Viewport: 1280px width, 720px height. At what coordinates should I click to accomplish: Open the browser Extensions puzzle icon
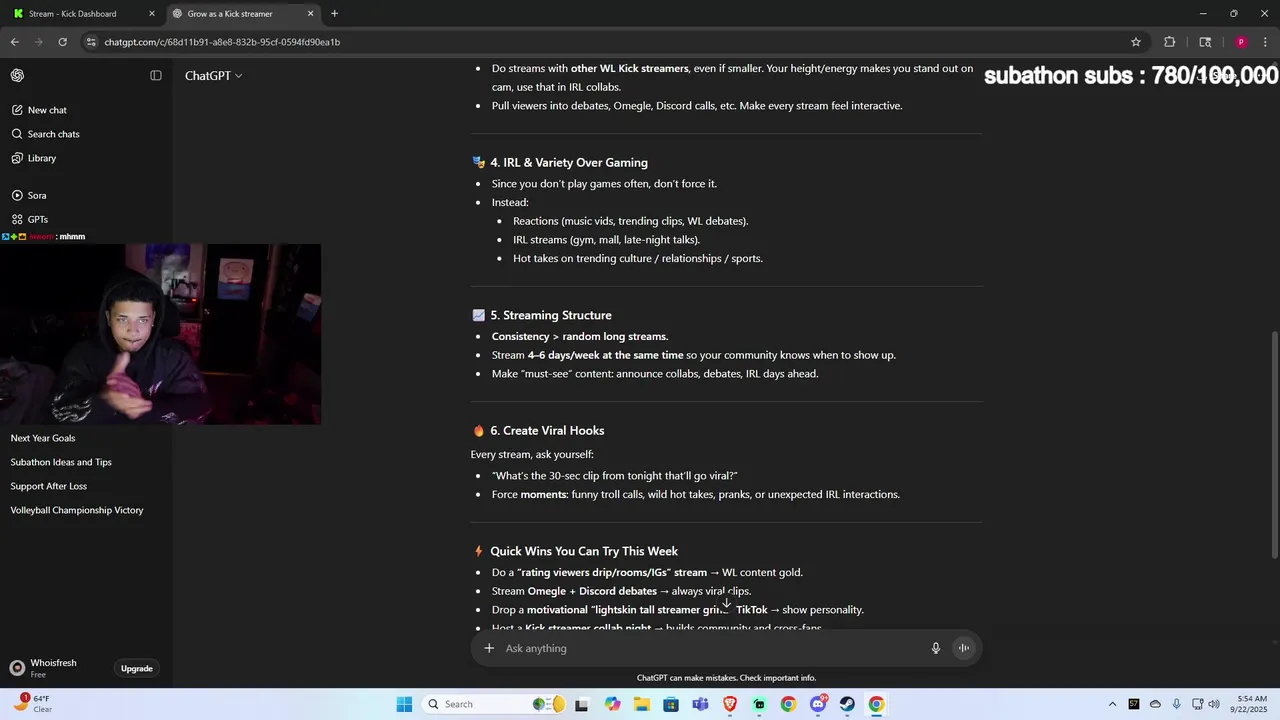(1169, 42)
